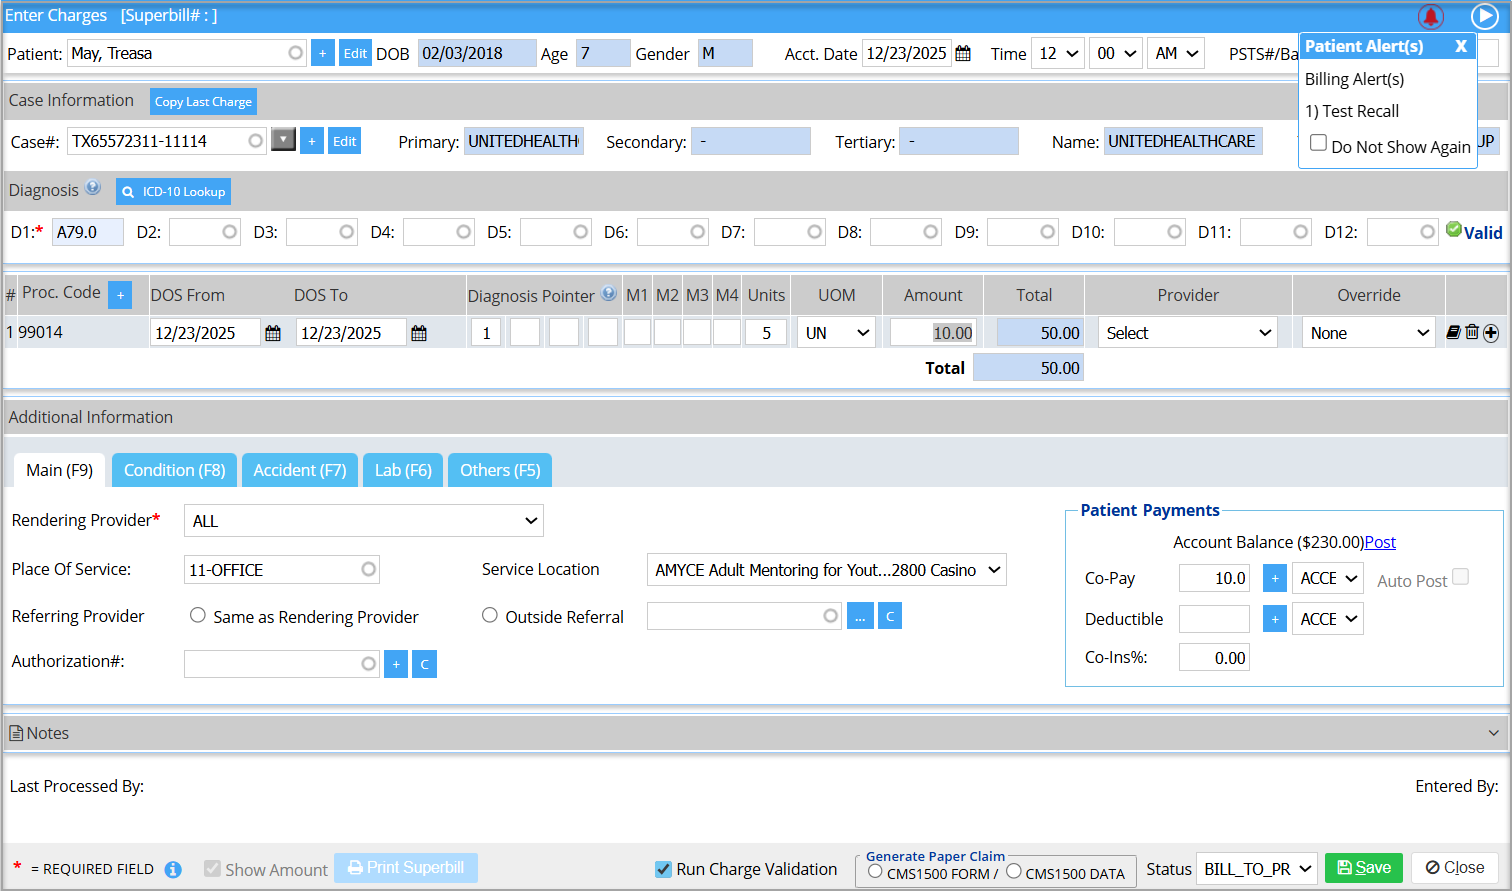Viewport: 1512px width, 891px height.
Task: Switch to the Condition (F8) tab
Action: click(175, 470)
